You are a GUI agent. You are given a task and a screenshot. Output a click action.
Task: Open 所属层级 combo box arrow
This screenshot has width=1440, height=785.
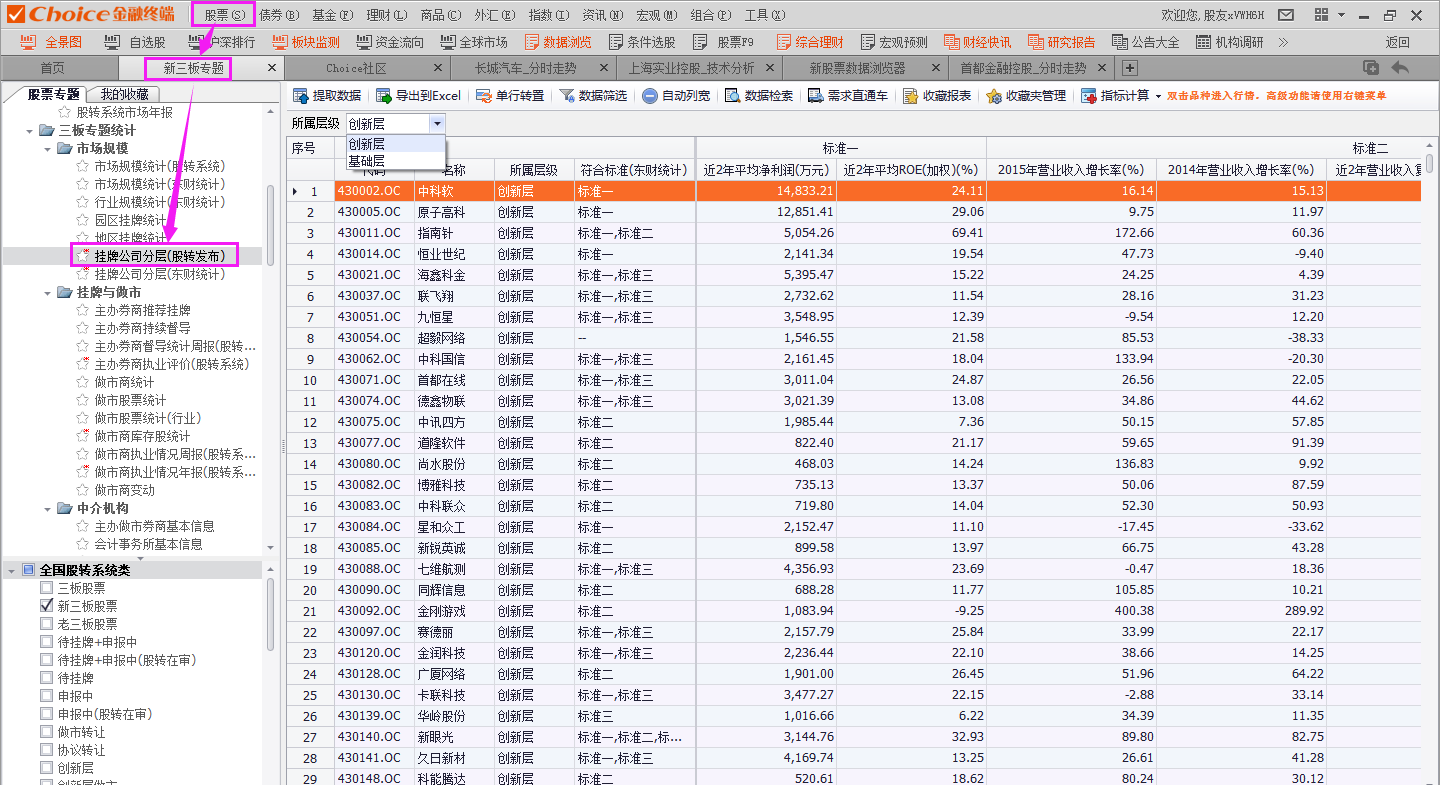tap(437, 123)
